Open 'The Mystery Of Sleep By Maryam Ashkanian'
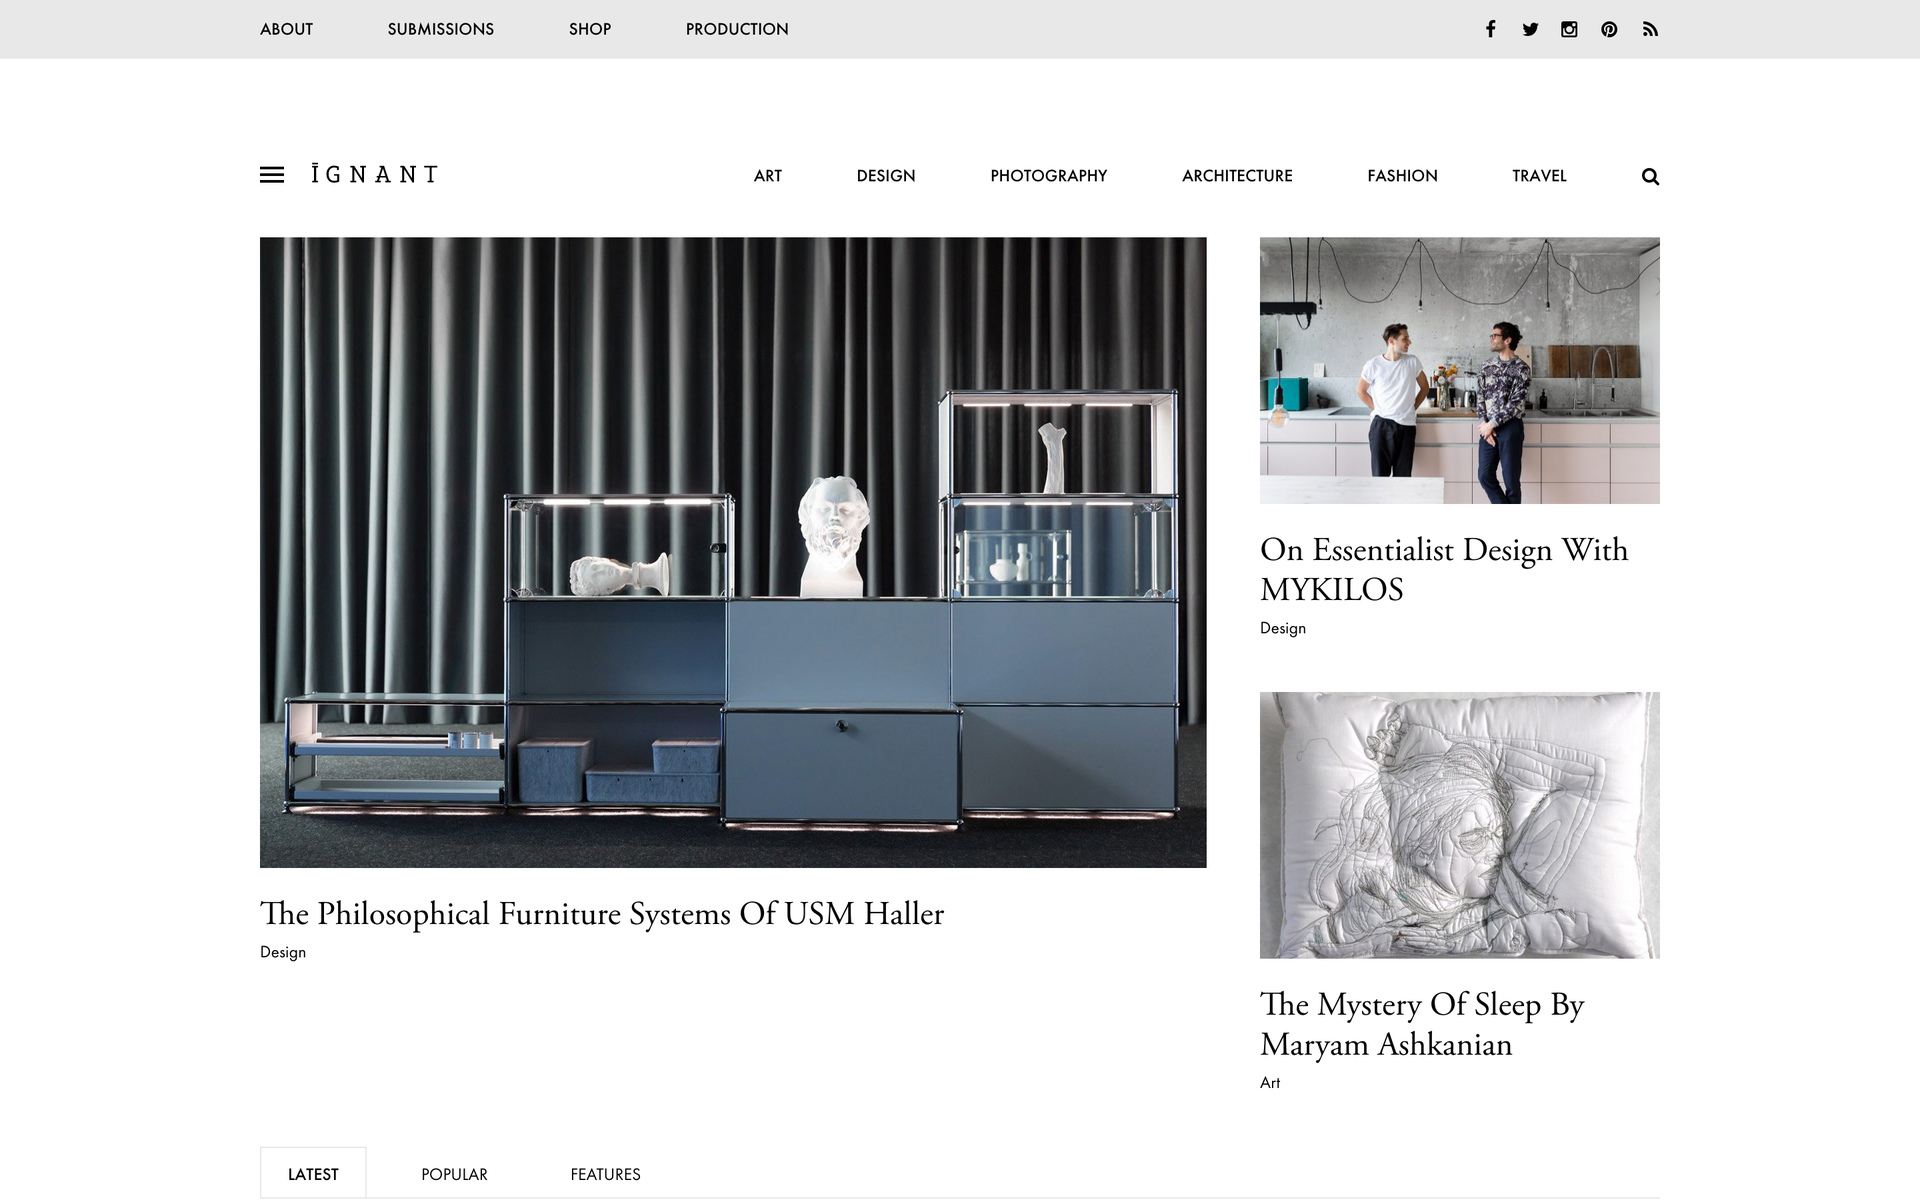This screenshot has height=1200, width=1920. point(1422,1024)
